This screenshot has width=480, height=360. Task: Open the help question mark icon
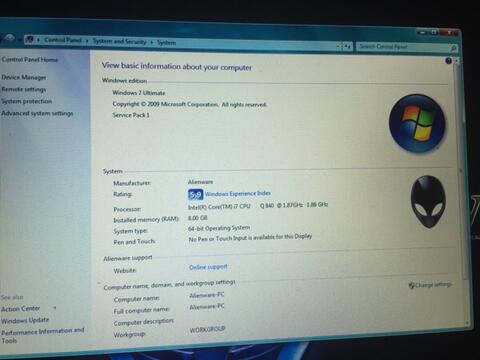(448, 61)
